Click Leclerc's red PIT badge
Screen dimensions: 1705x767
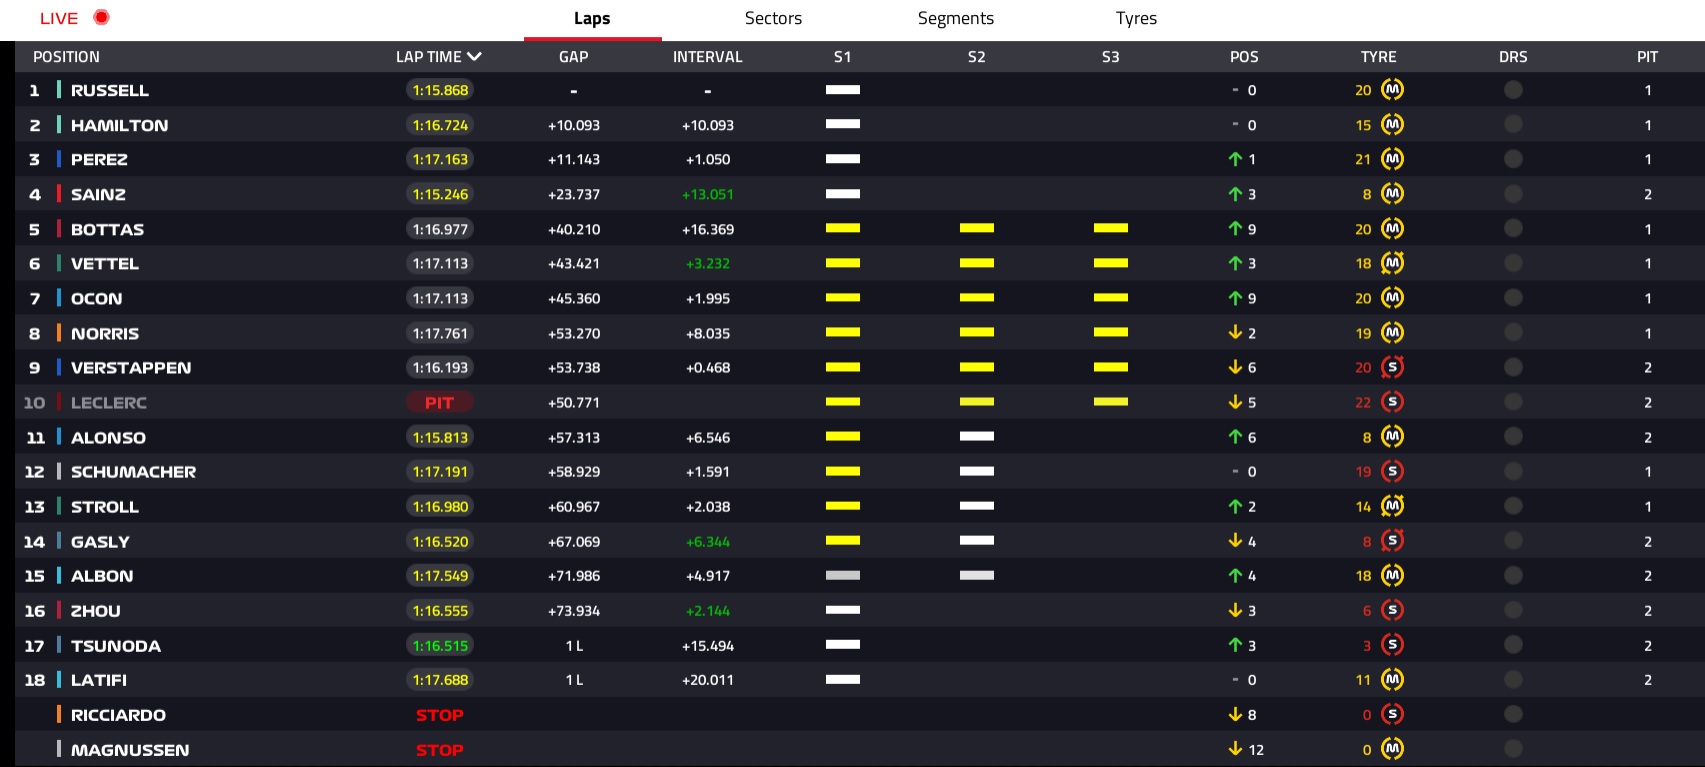pyautogui.click(x=439, y=403)
